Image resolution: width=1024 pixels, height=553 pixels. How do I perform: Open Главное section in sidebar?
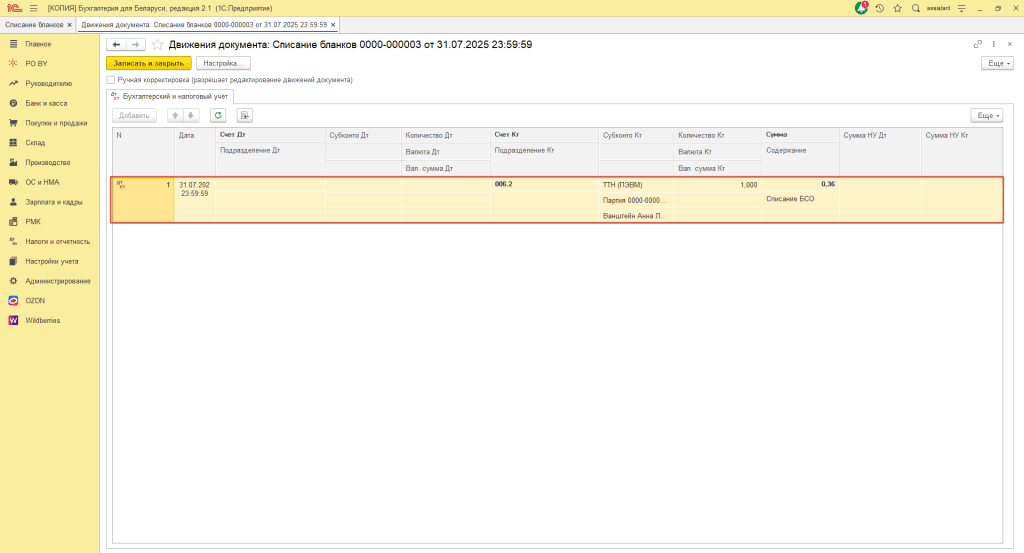38,44
